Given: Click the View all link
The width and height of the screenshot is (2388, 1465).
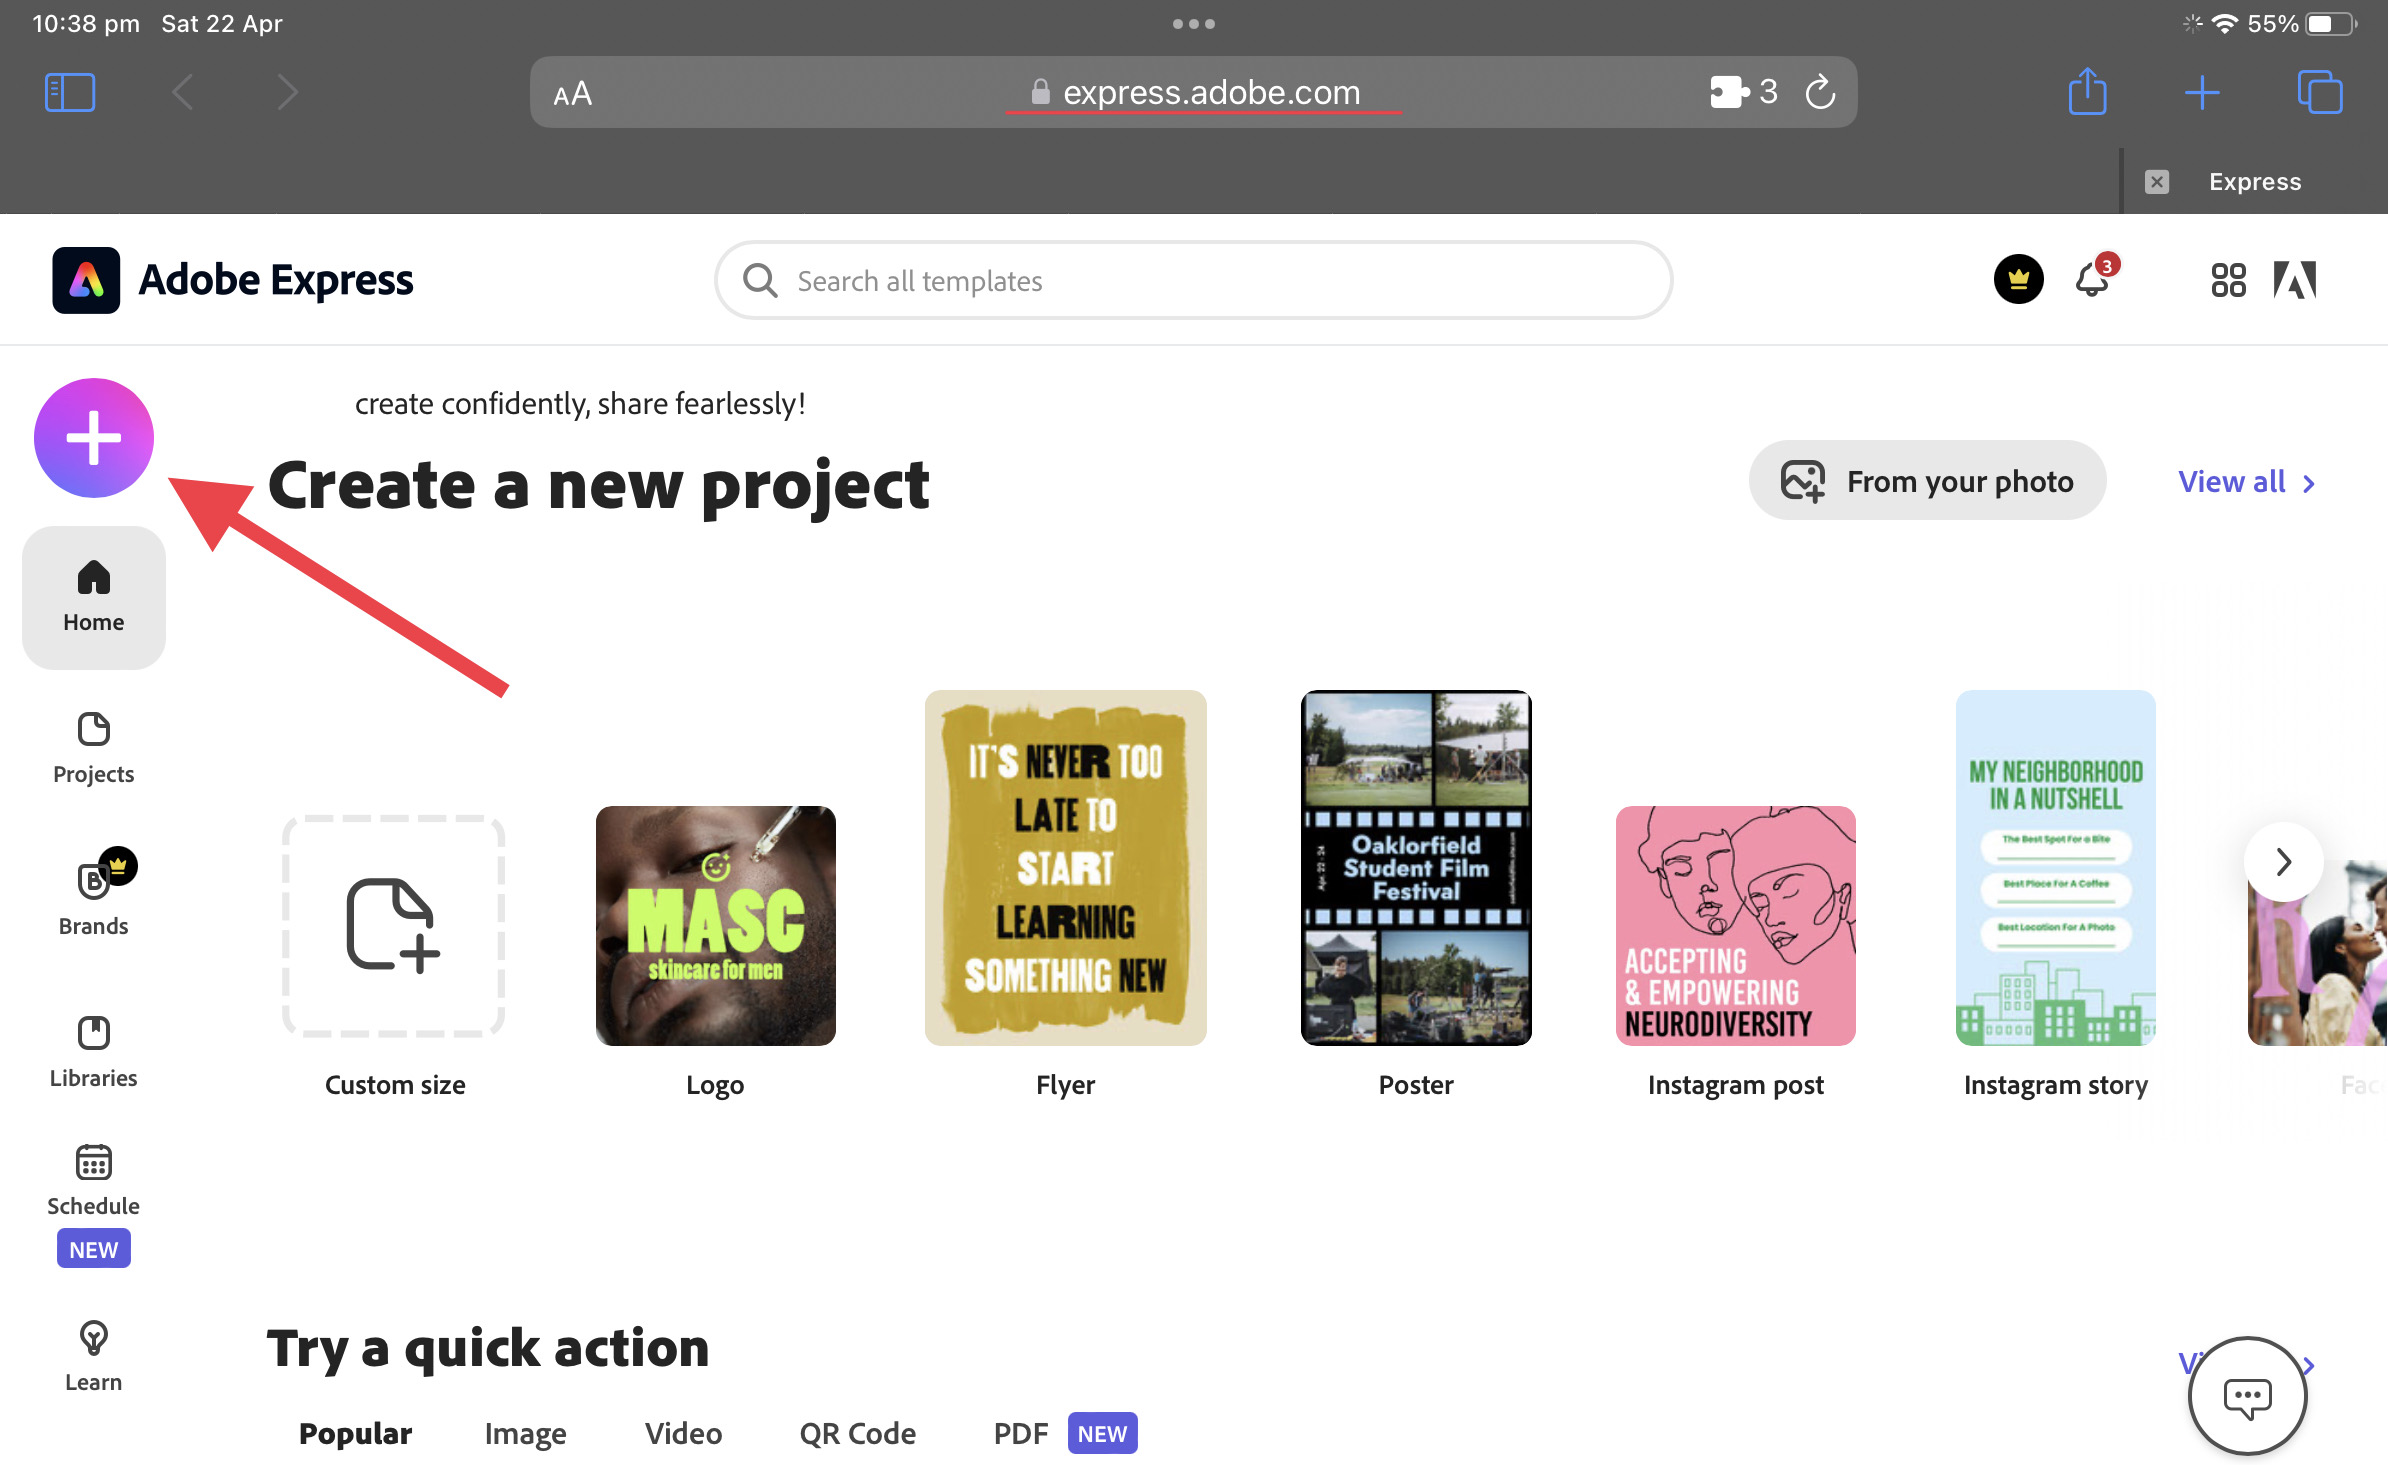Looking at the screenshot, I should click(2232, 481).
